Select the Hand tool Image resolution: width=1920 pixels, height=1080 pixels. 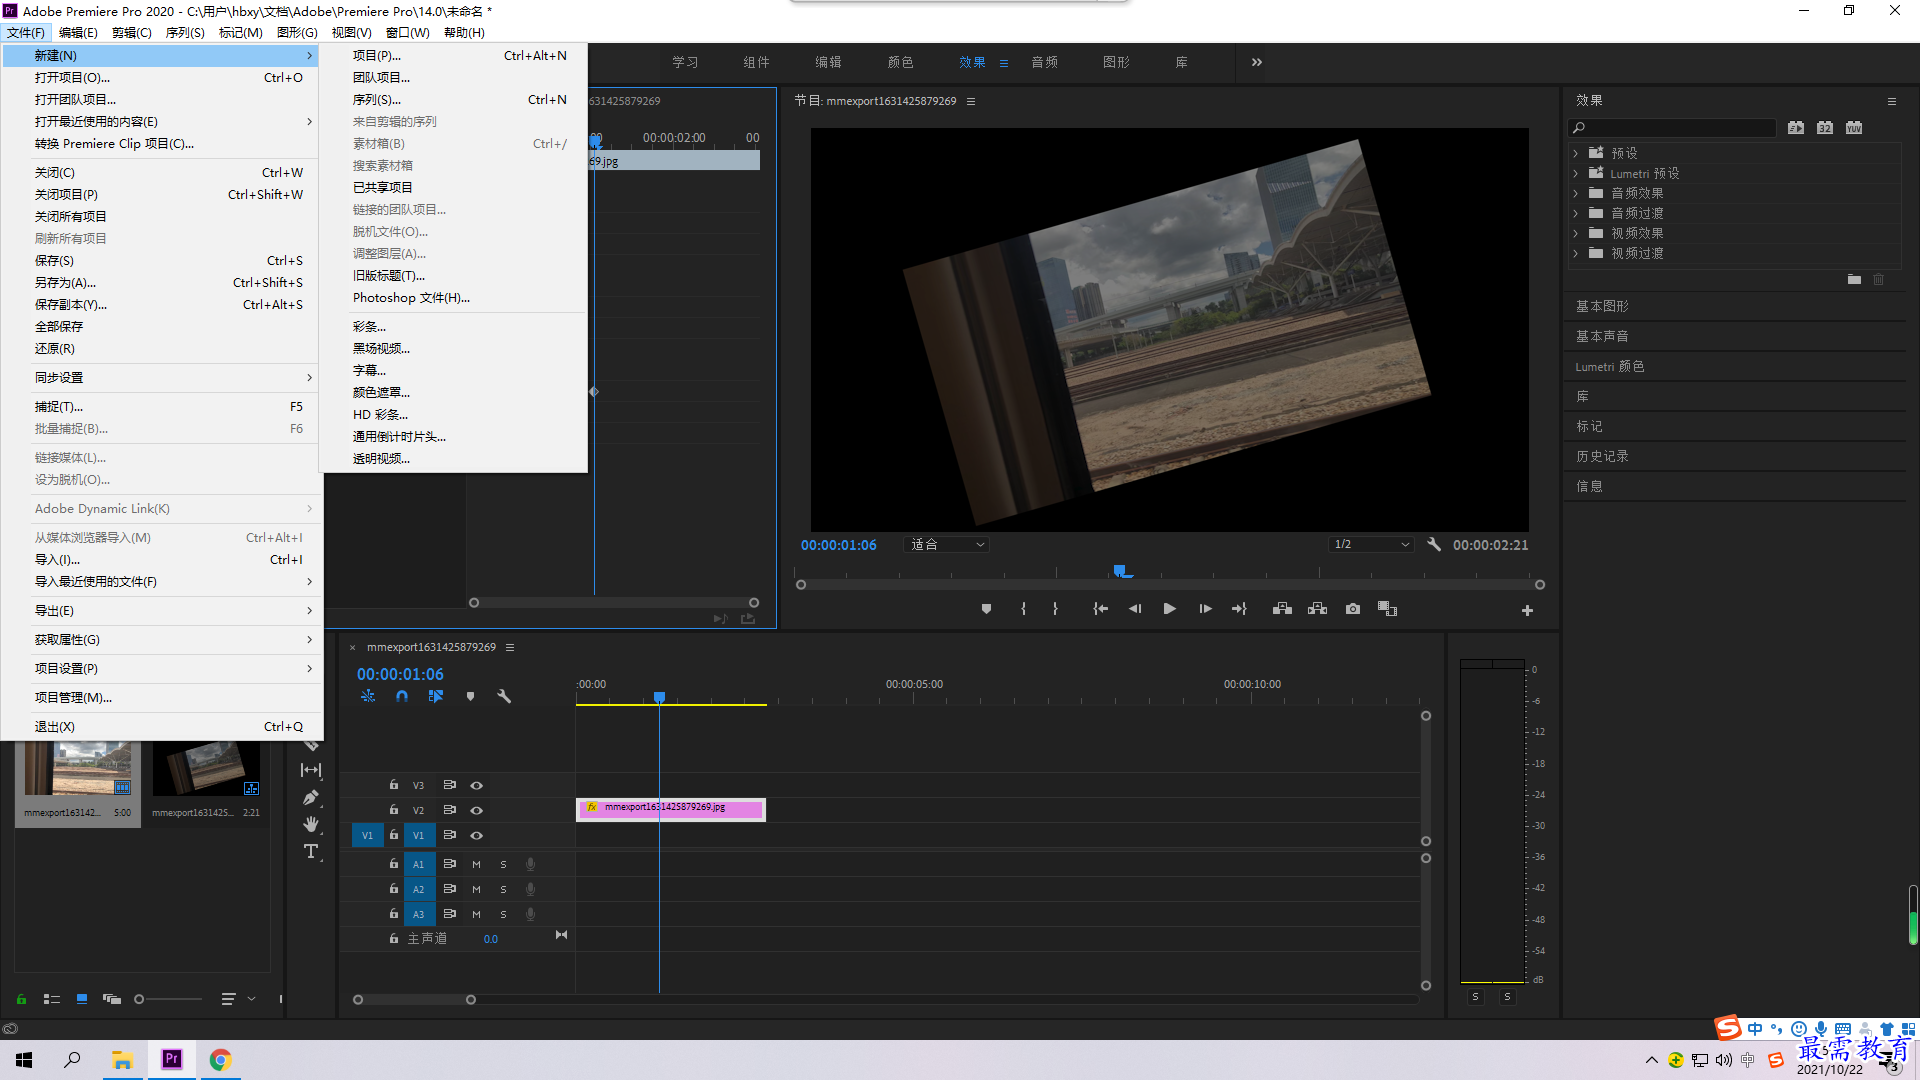pyautogui.click(x=311, y=824)
